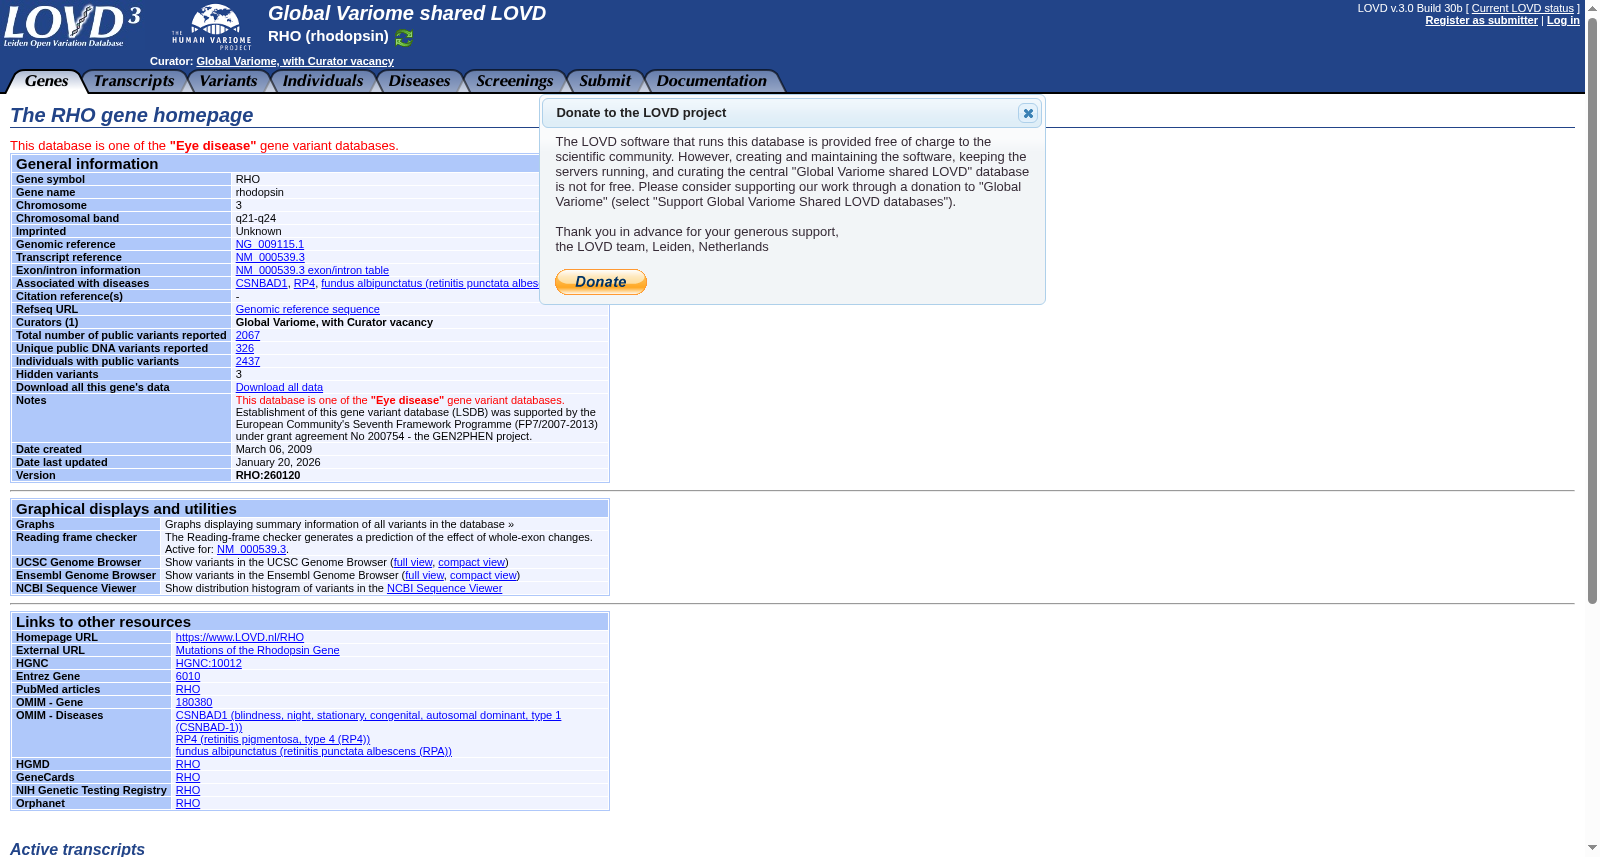Go to the Individuals tab
The height and width of the screenshot is (857, 1600).
point(323,81)
